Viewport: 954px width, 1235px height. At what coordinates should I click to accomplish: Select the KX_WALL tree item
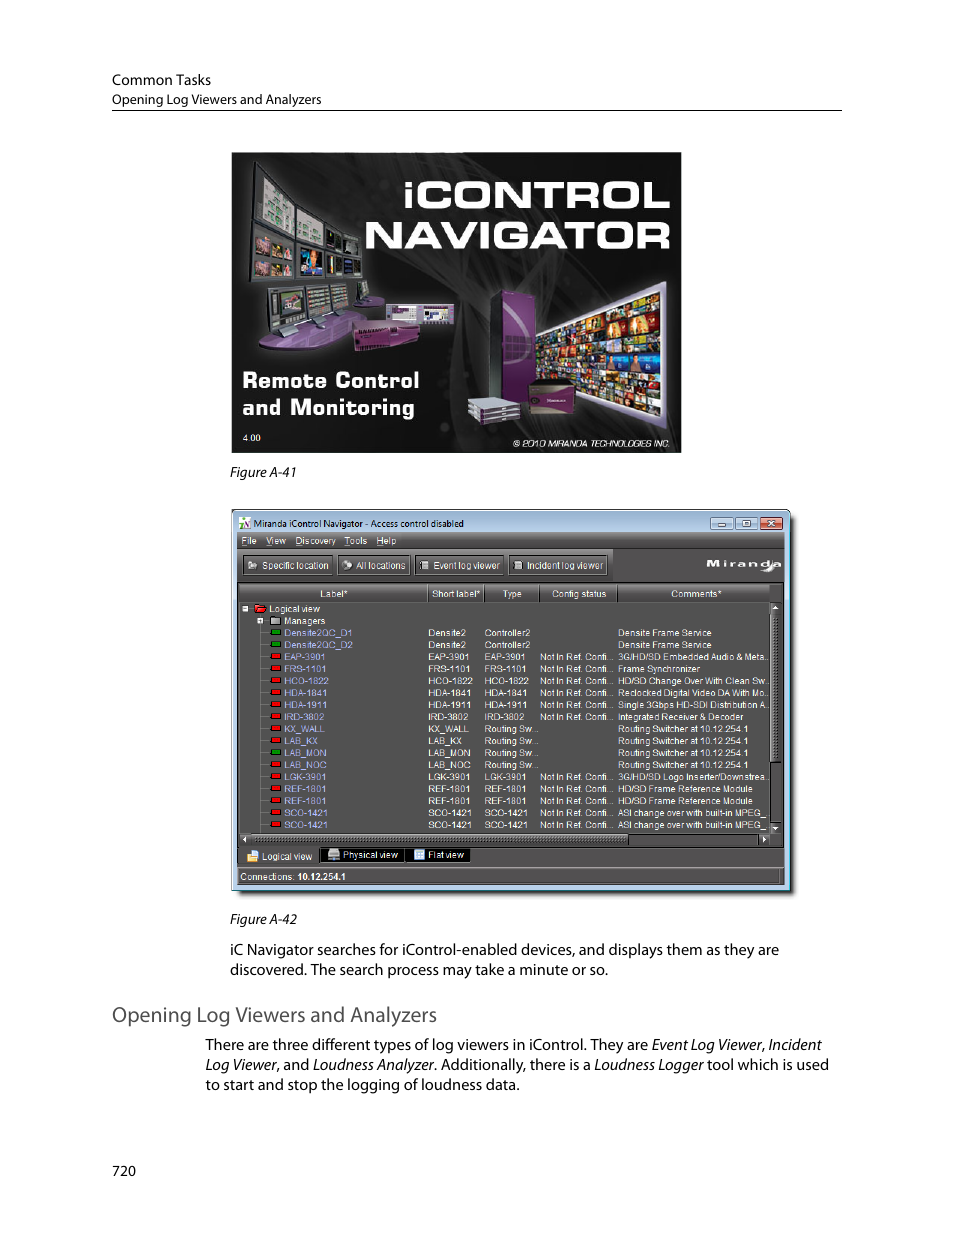(304, 729)
